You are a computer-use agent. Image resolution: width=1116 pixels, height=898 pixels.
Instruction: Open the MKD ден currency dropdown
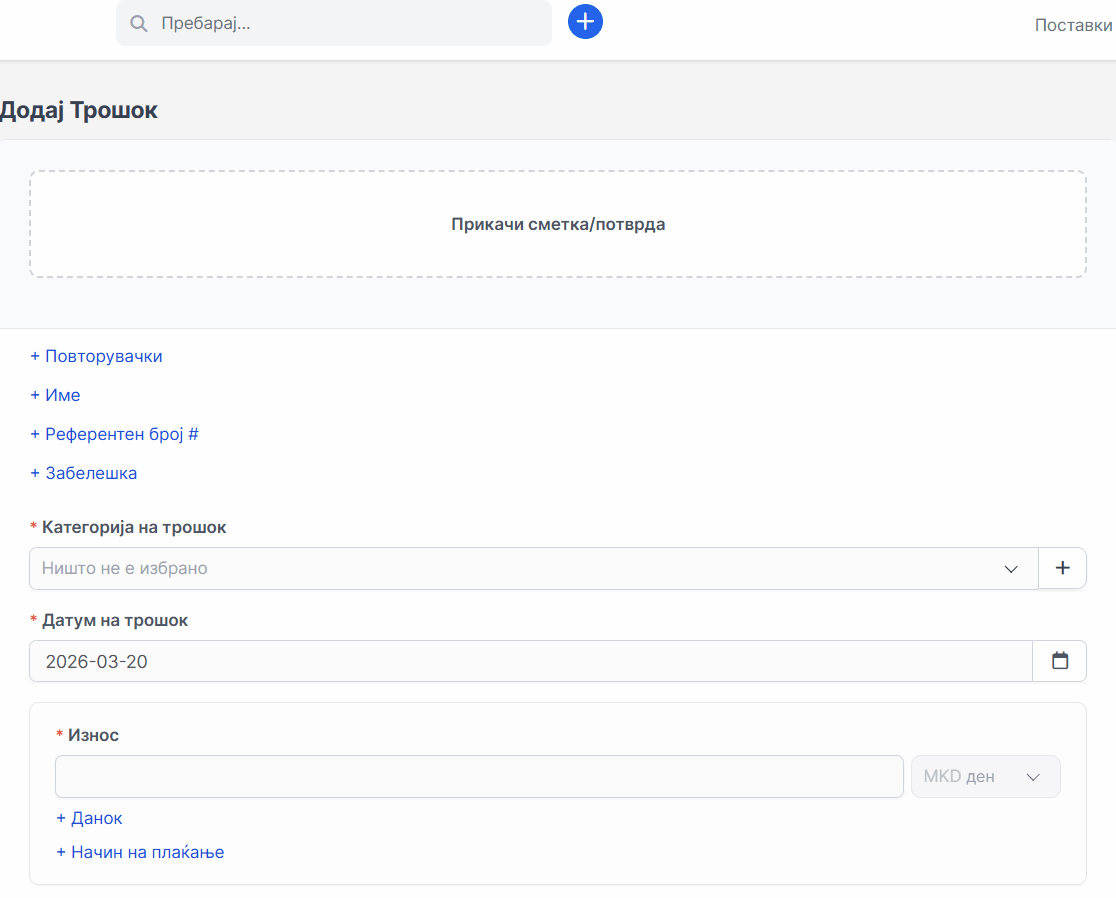(986, 776)
